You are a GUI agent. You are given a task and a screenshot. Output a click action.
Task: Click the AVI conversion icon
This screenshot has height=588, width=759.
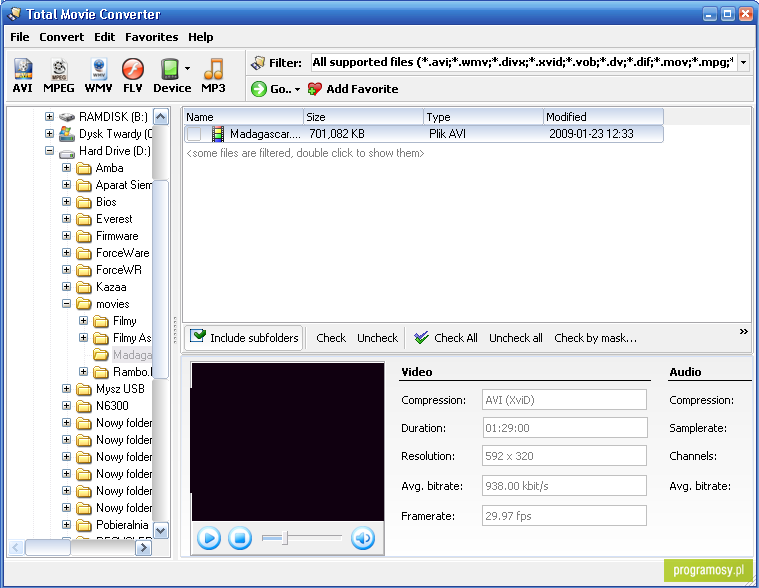pos(23,75)
